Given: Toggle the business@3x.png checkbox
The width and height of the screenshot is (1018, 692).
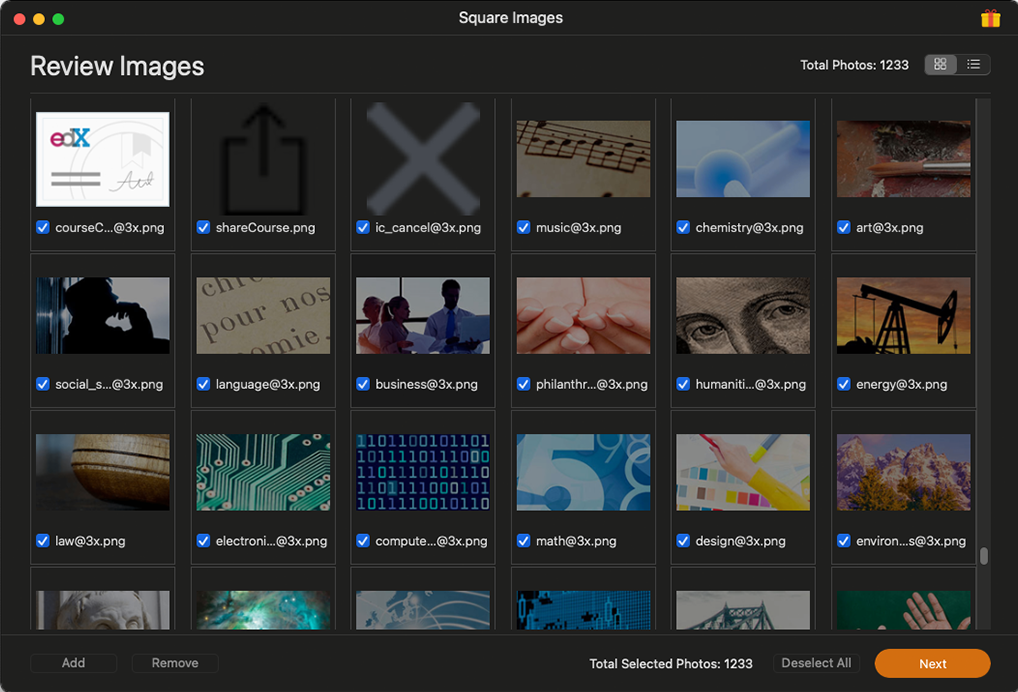Looking at the screenshot, I should click(363, 384).
